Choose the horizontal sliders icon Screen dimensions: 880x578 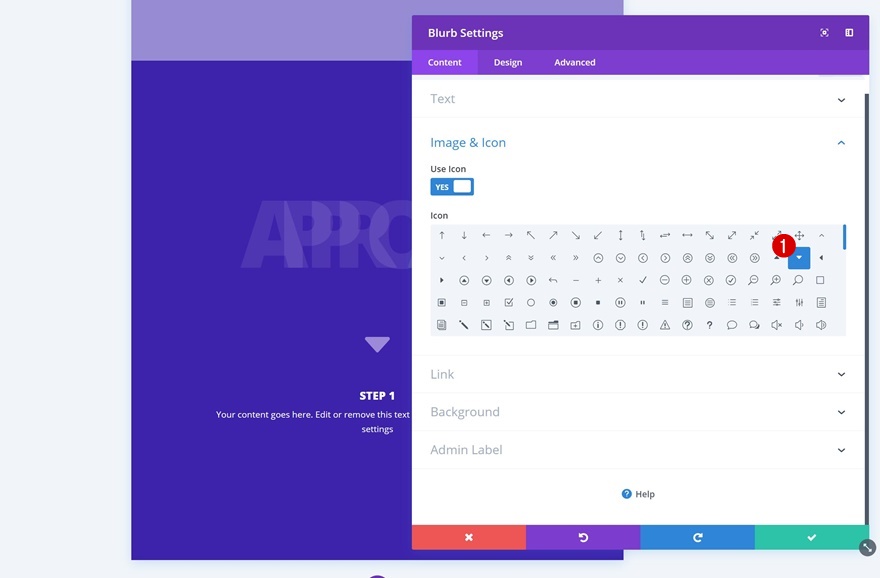click(777, 302)
